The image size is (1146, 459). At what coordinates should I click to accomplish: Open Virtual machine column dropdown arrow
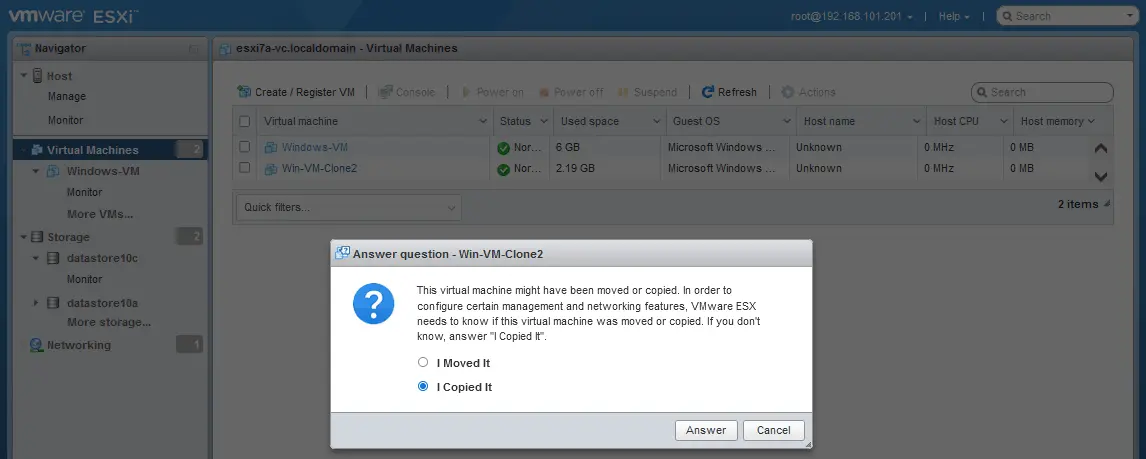click(x=482, y=121)
